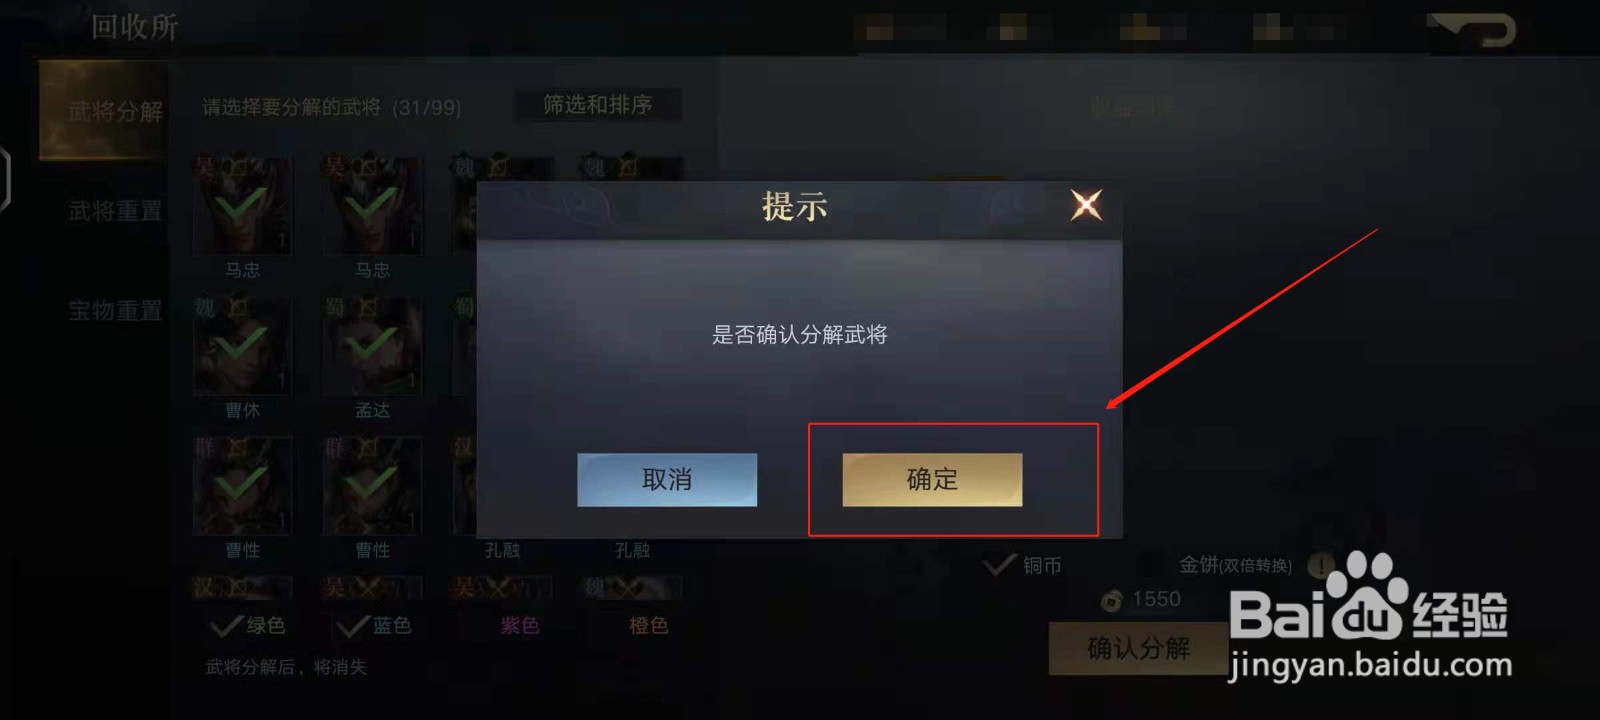
Task: Deselect the 孟达 hero card
Action: click(x=372, y=345)
